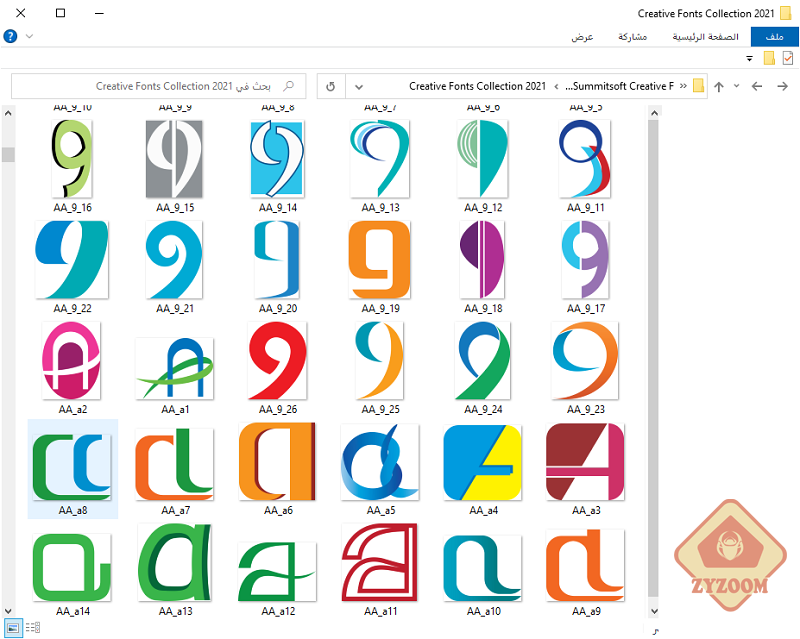Open the ملف (File) ribbon tab
This screenshot has width=800, height=639.
tap(774, 37)
